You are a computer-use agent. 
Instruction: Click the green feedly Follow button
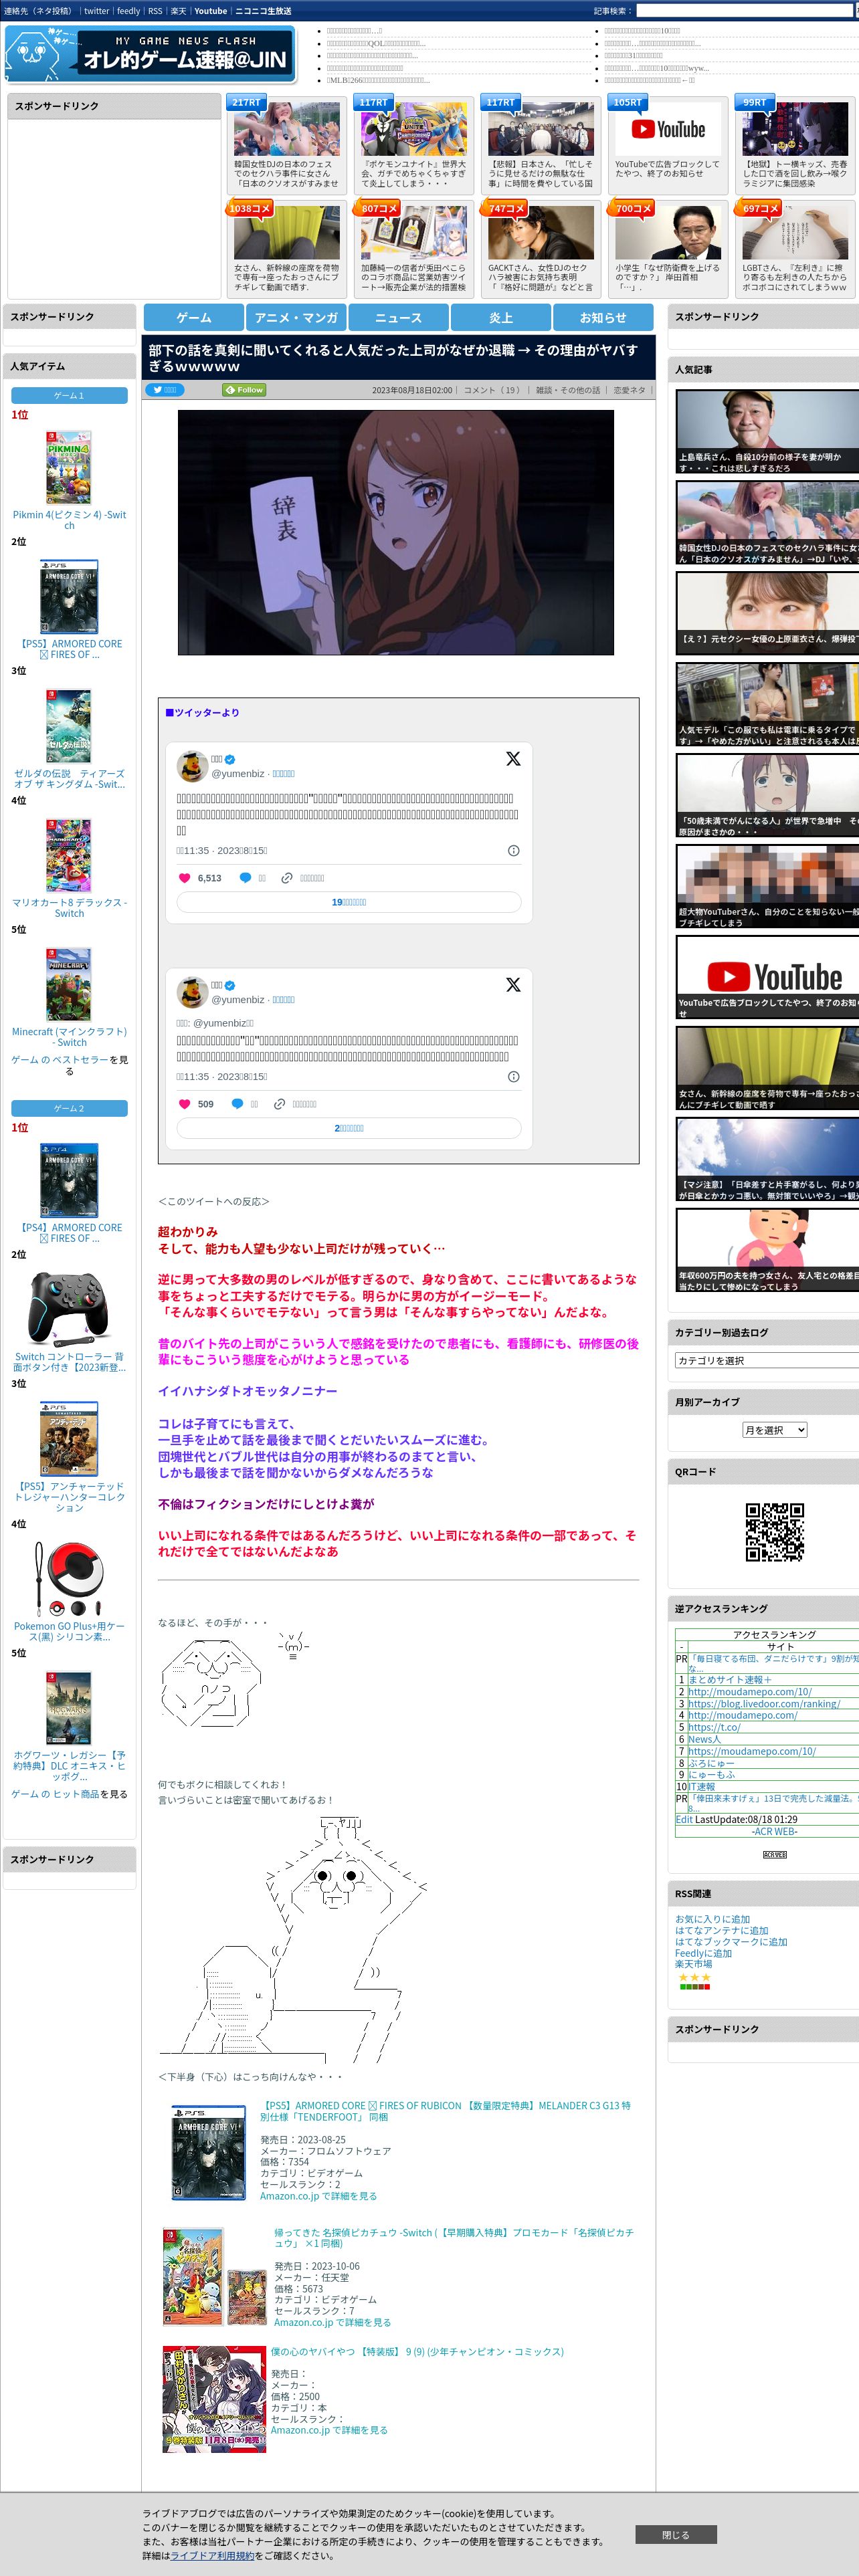(x=244, y=390)
